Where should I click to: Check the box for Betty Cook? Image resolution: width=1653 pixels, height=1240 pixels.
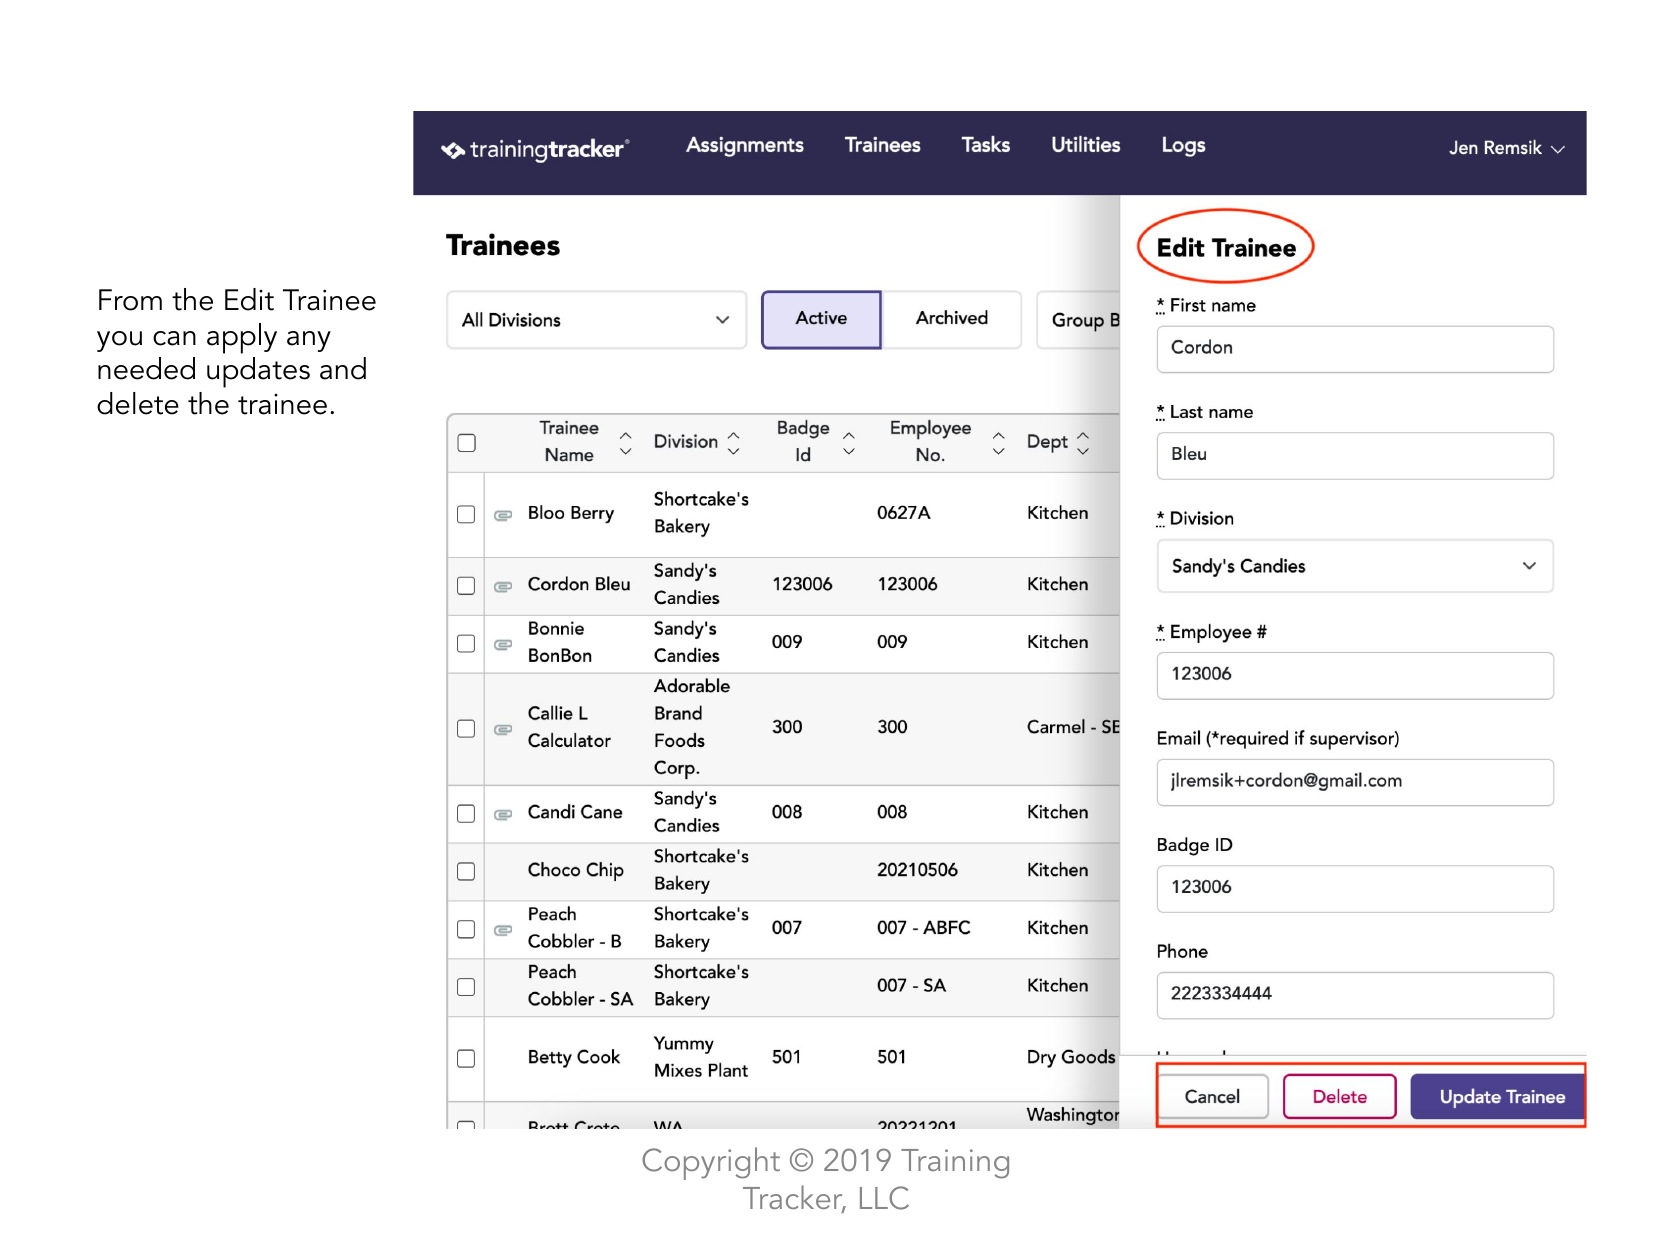(x=466, y=1058)
